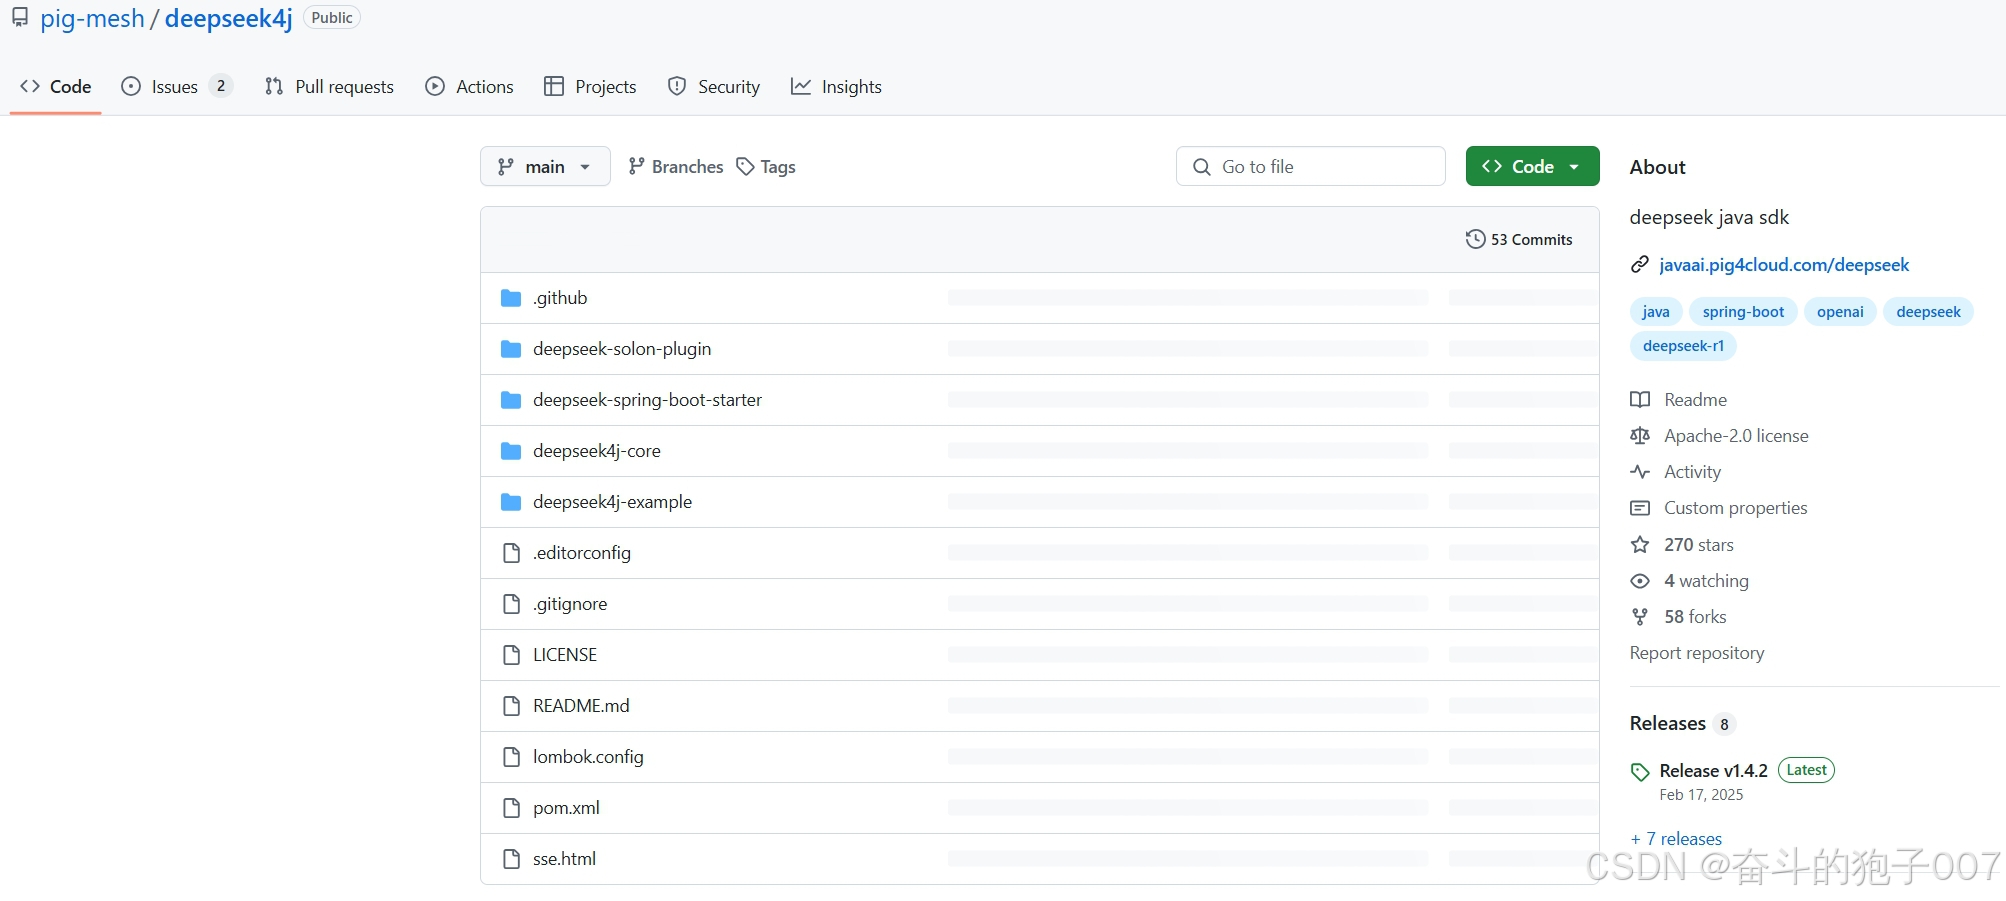Click the tag icon beside Release v1.4.2
2006x901 pixels.
pyautogui.click(x=1640, y=772)
